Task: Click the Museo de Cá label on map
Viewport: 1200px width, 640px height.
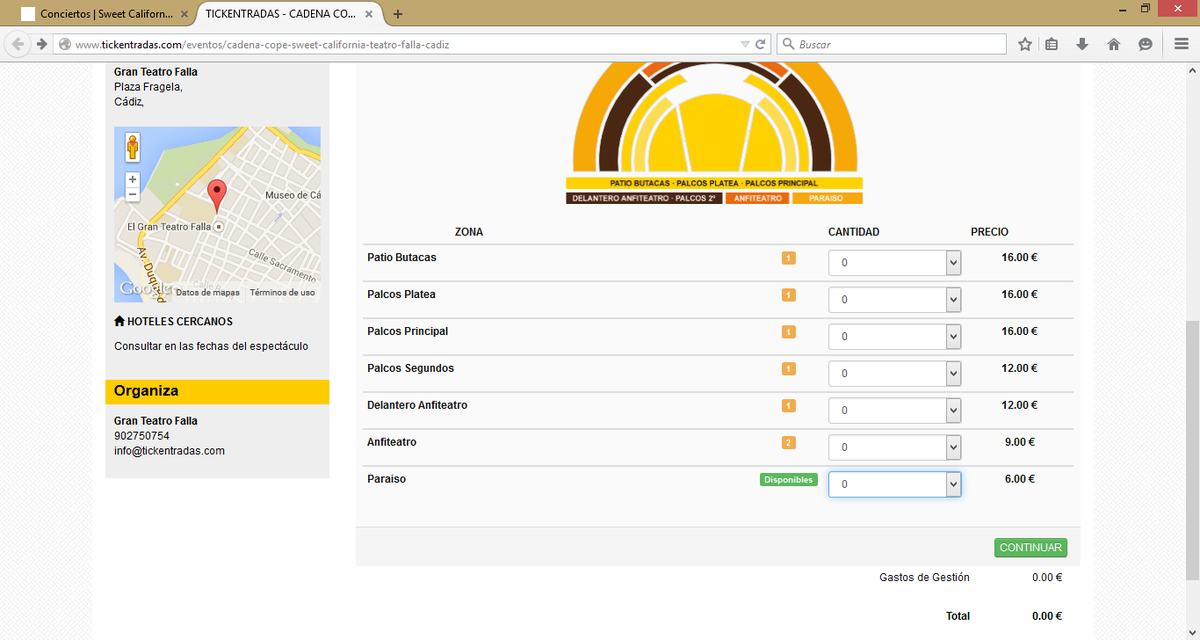Action: coord(293,195)
